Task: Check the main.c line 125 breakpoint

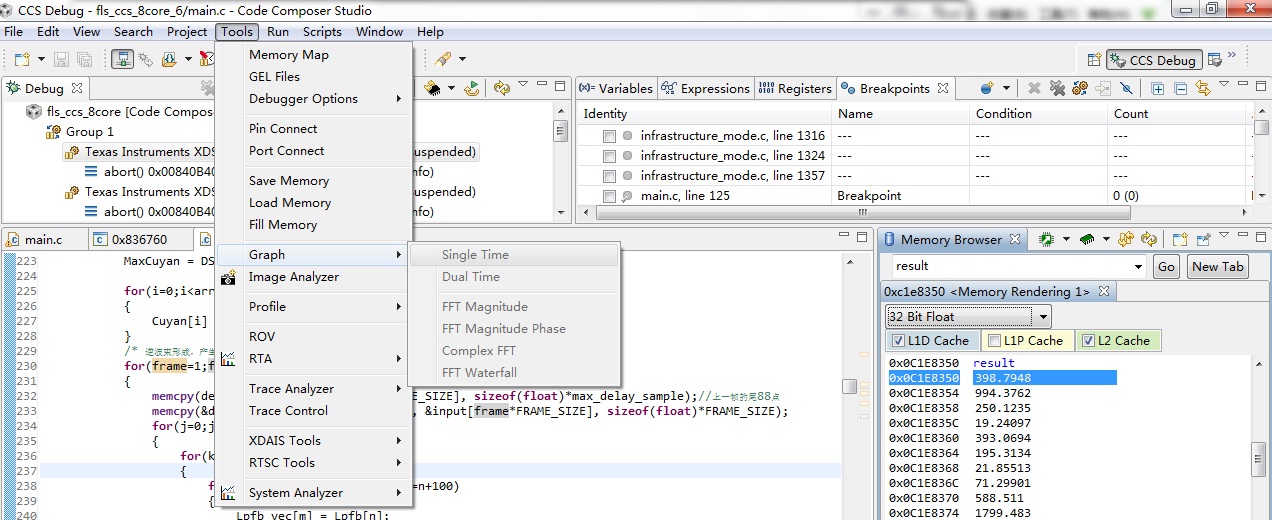Action: (x=609, y=196)
